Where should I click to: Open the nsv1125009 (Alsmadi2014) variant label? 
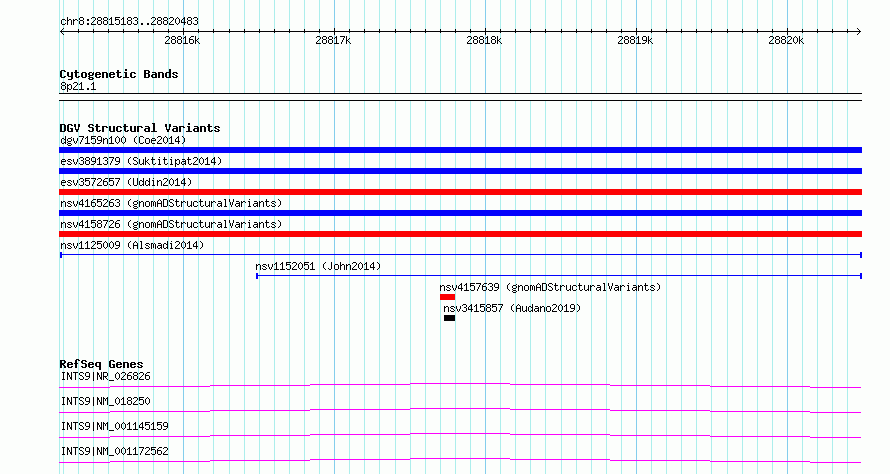pos(132,245)
